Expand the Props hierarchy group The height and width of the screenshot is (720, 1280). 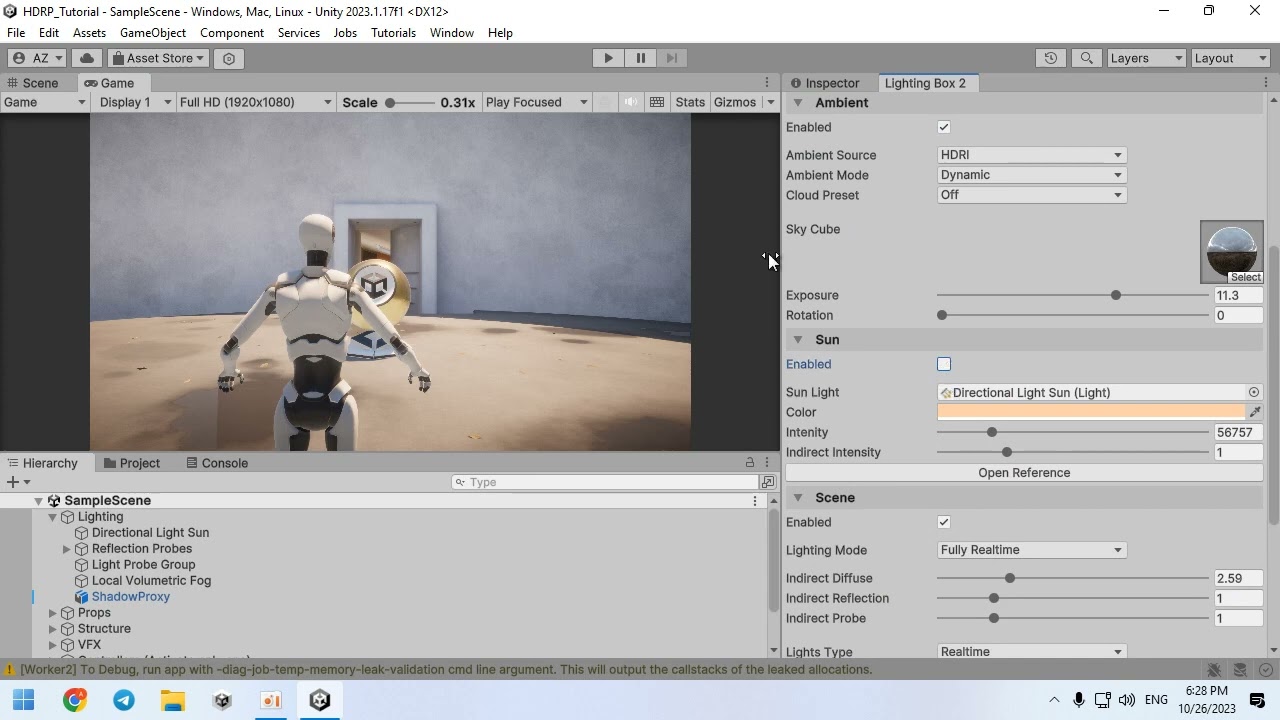pos(53,613)
